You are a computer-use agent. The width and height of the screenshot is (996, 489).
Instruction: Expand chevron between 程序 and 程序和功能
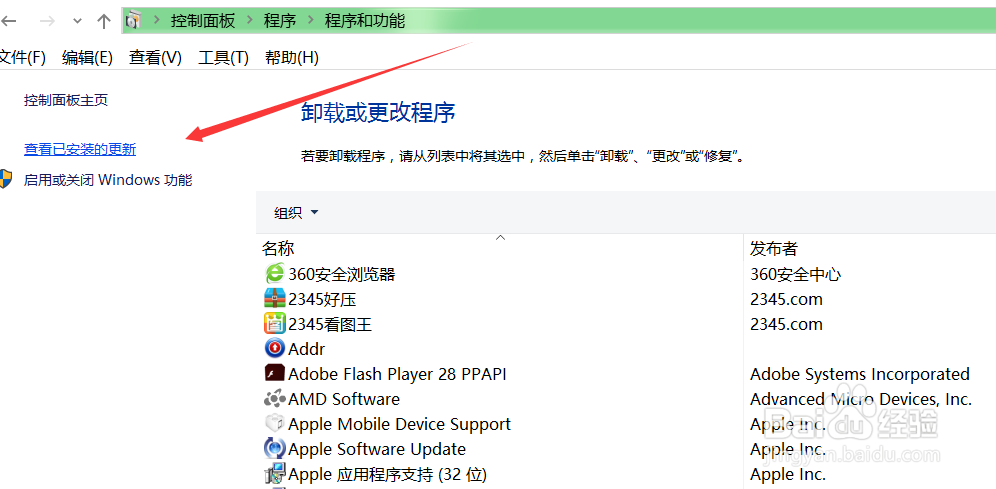coord(311,21)
